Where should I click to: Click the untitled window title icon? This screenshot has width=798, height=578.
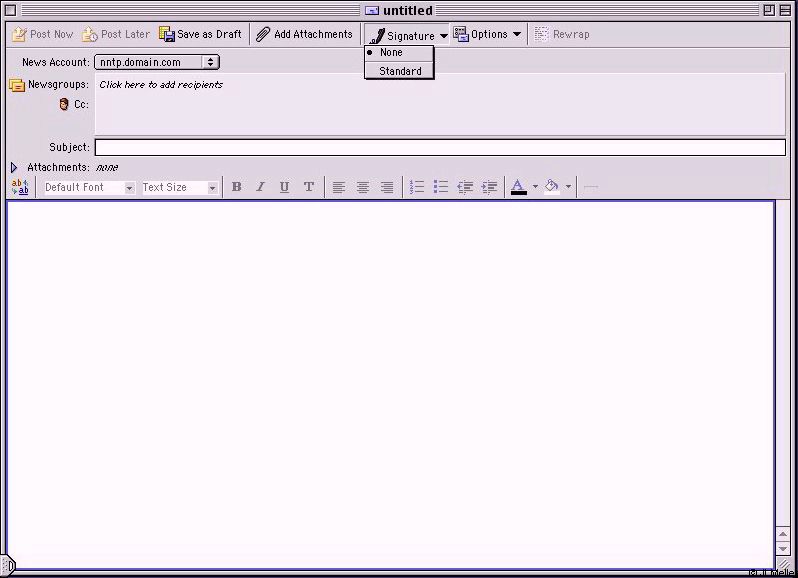click(372, 10)
